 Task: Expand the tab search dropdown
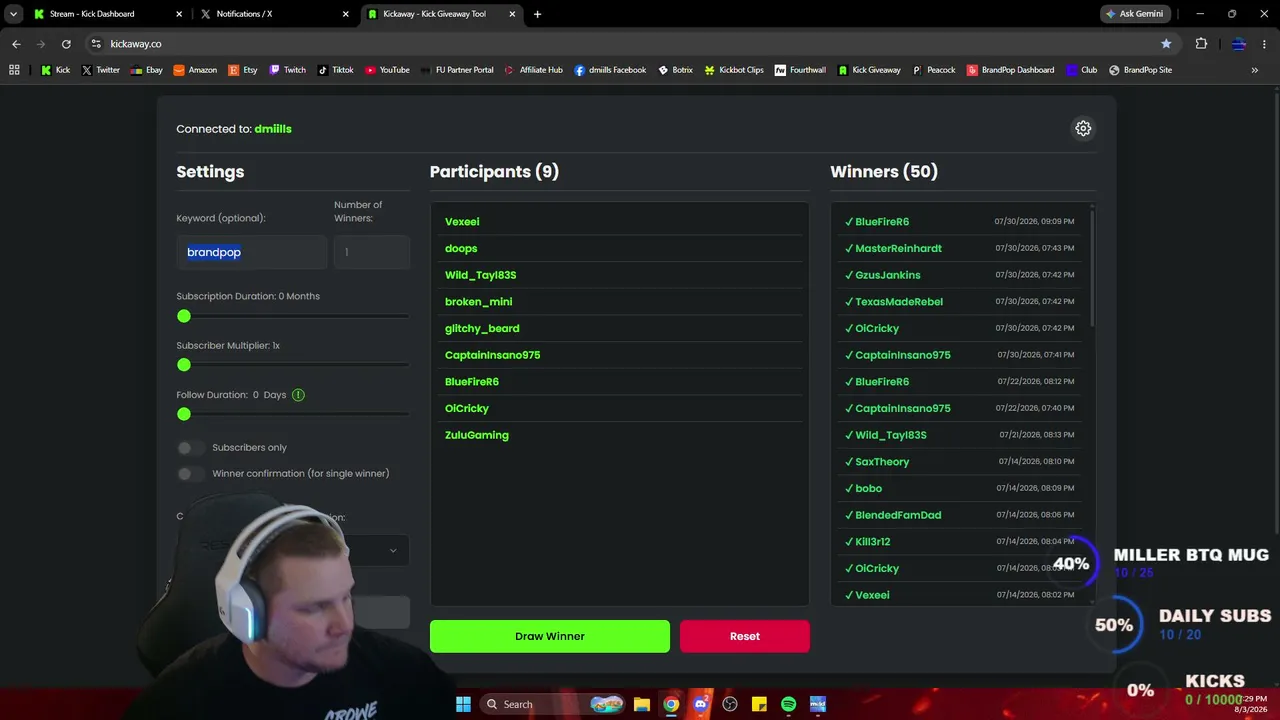[13, 14]
